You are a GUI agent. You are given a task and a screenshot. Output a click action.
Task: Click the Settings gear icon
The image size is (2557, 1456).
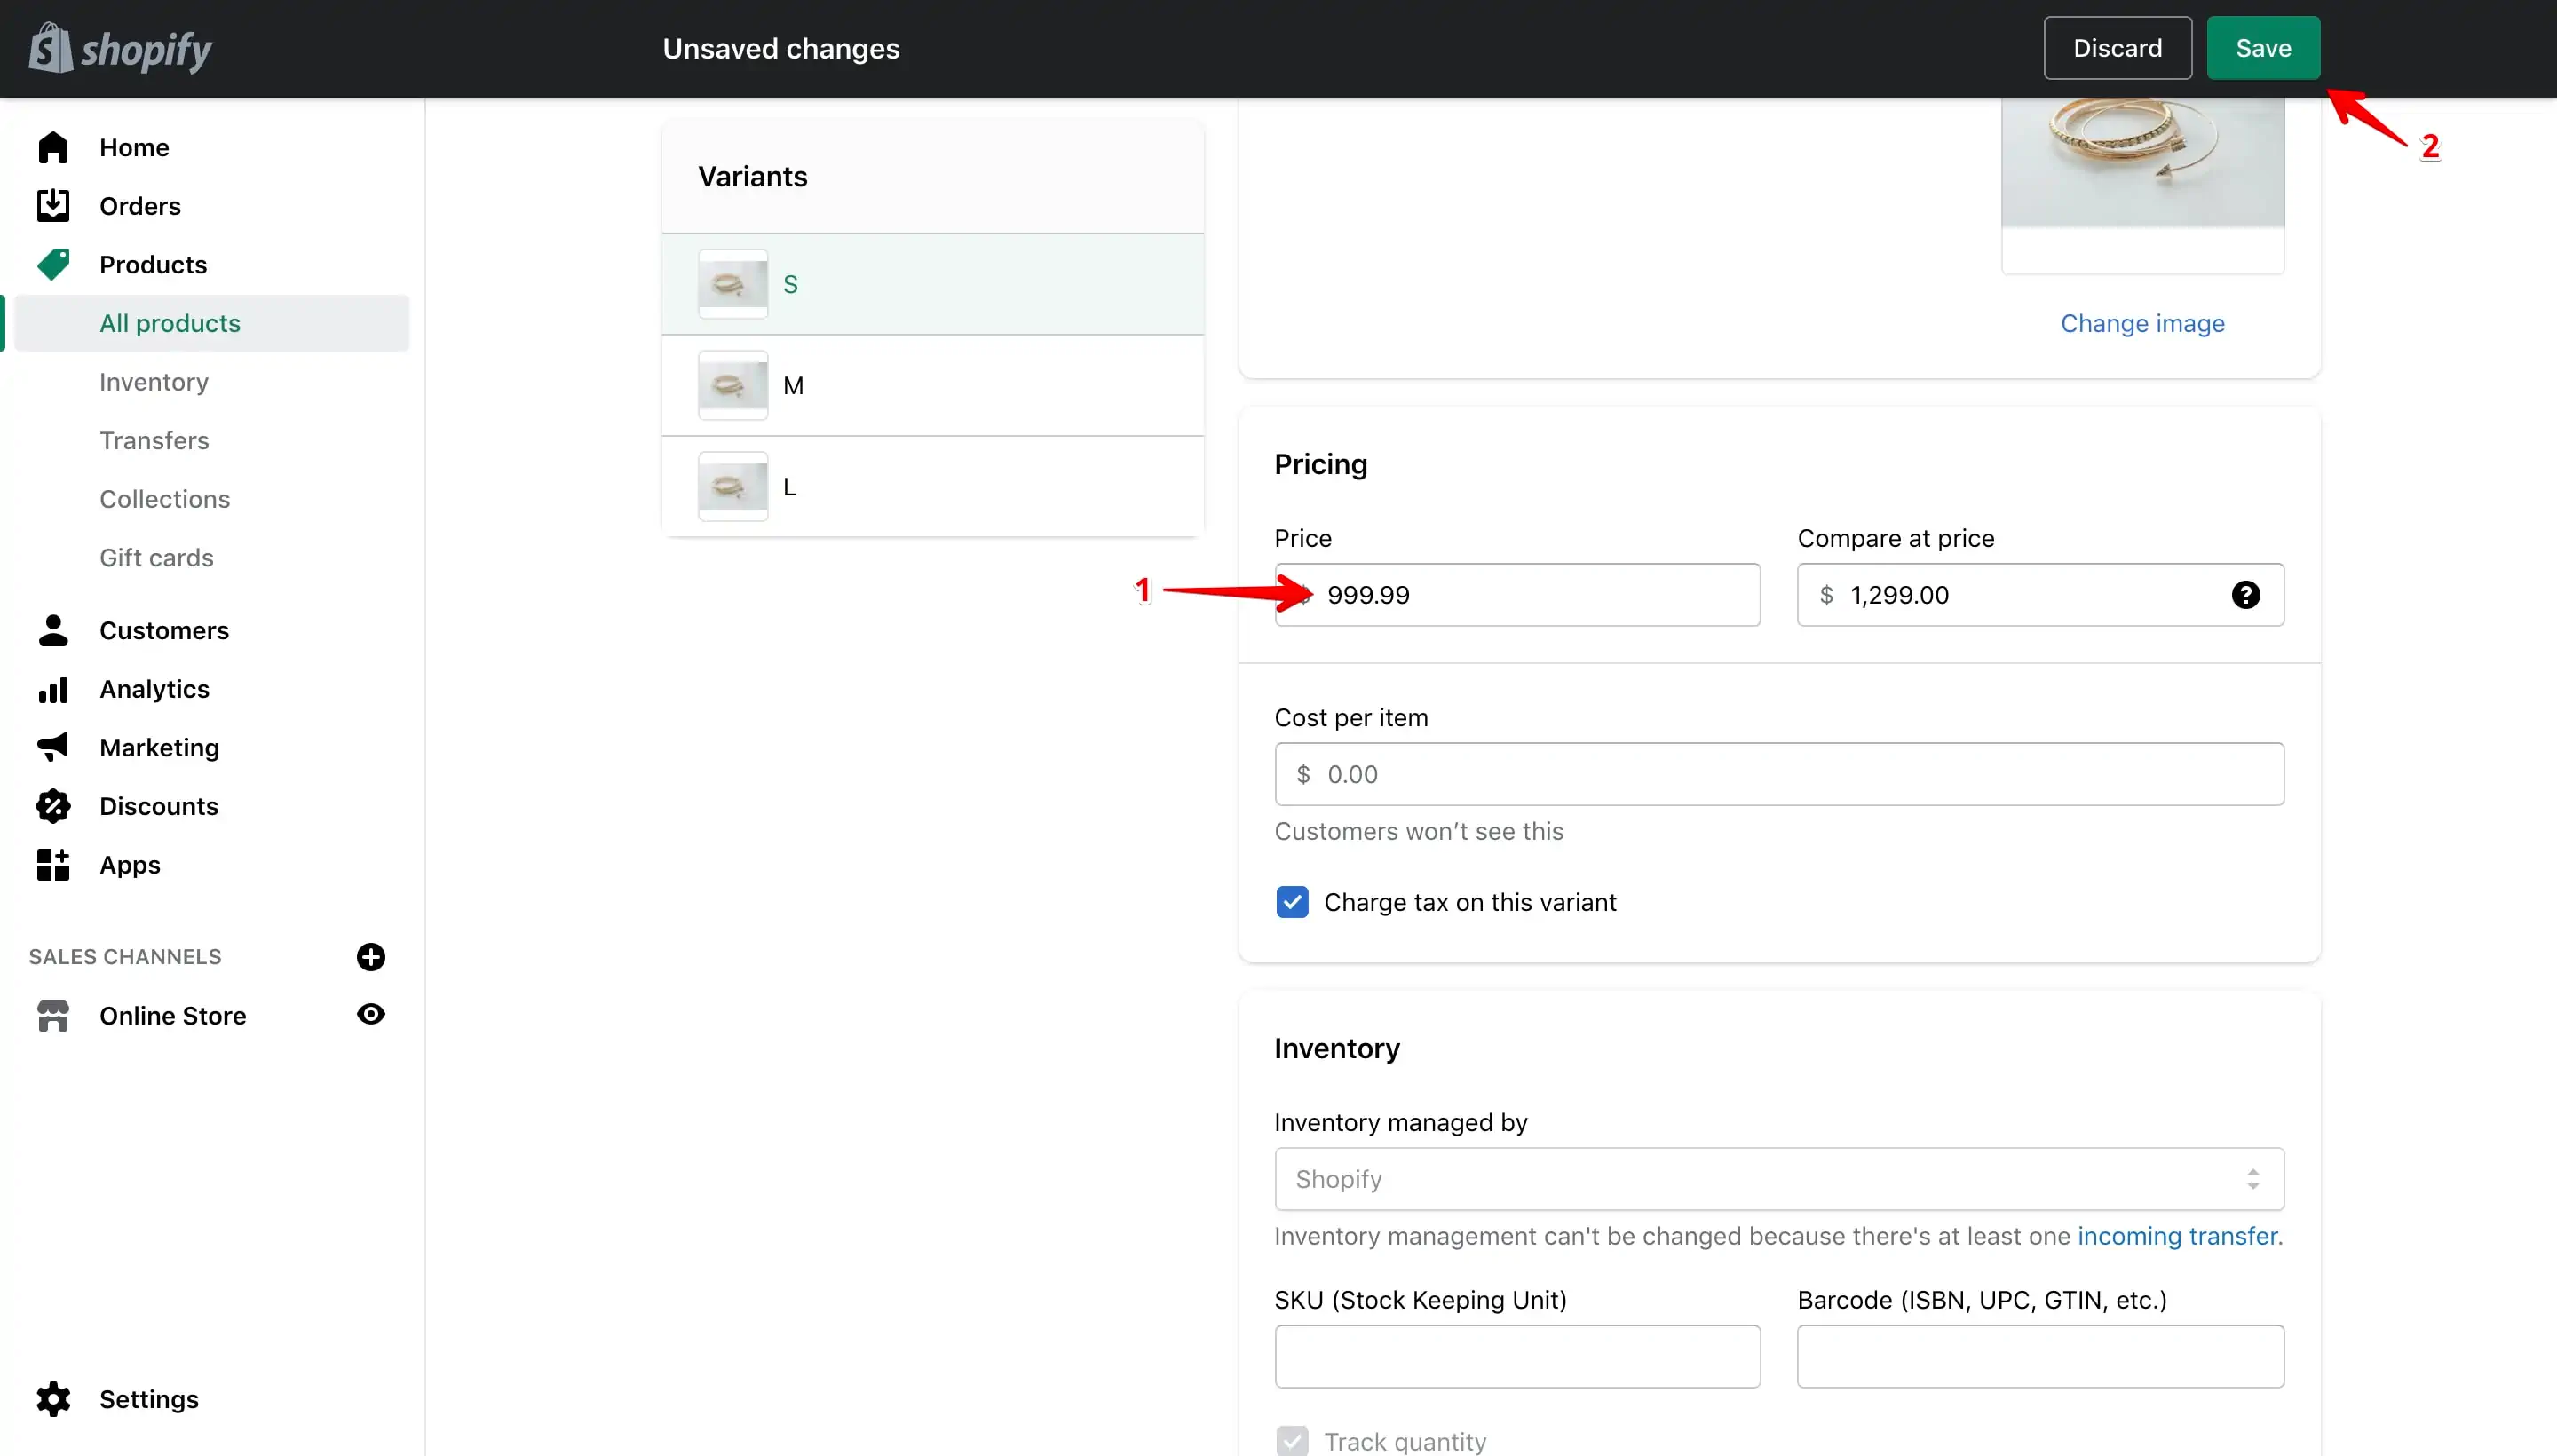pos(53,1399)
